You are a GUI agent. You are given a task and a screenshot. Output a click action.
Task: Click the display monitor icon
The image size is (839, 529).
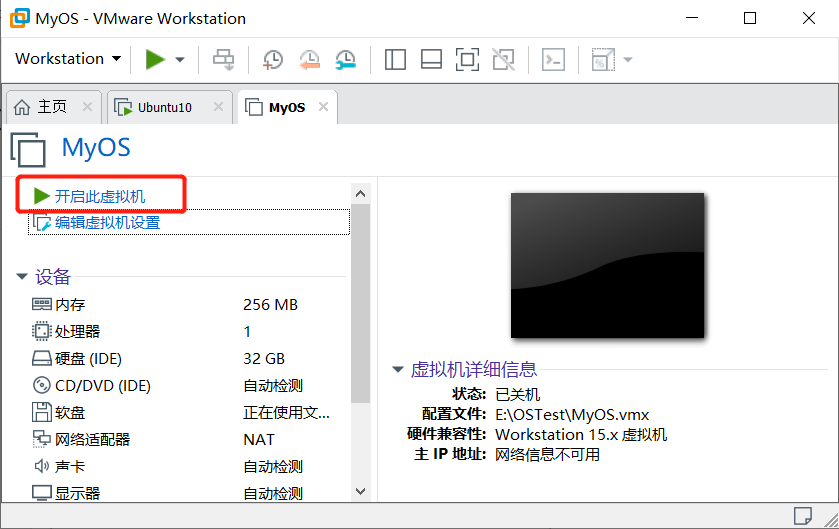pos(42,493)
